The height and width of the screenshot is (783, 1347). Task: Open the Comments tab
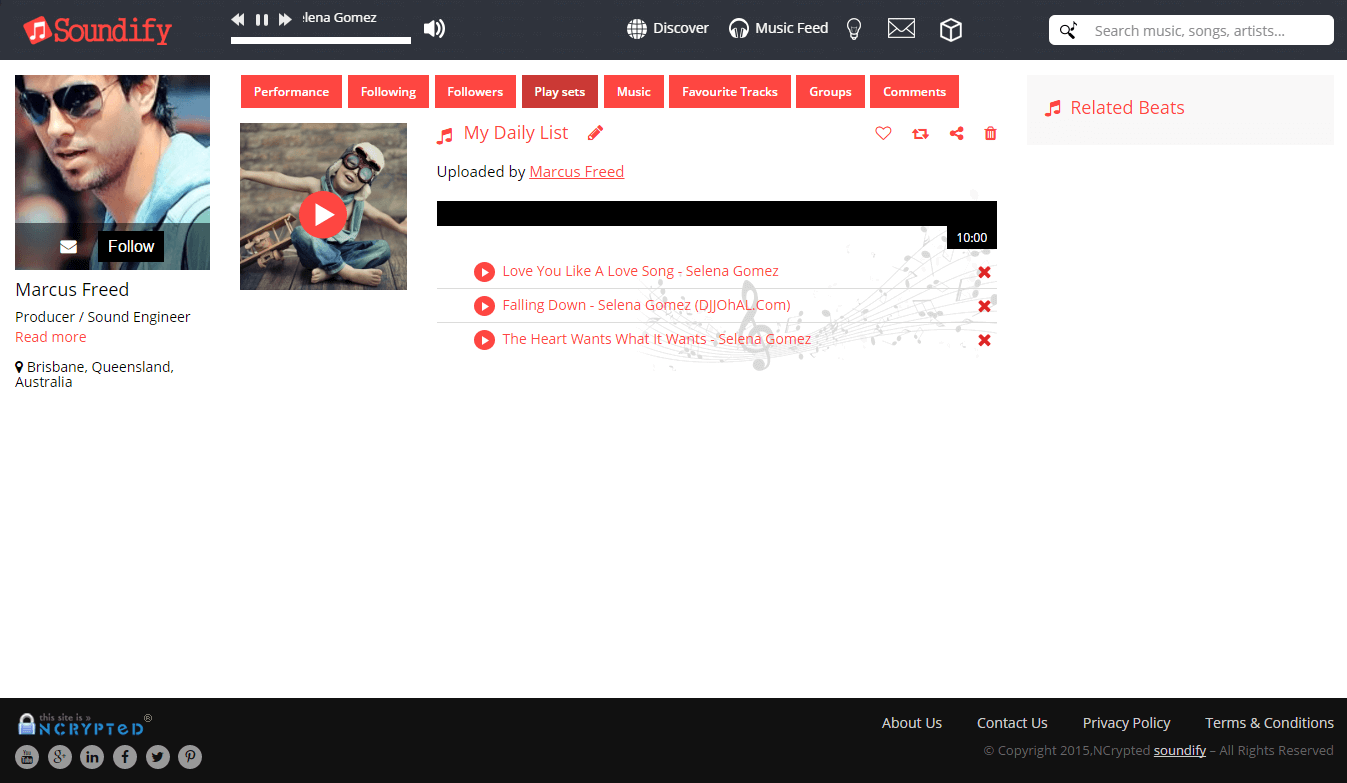tap(914, 91)
